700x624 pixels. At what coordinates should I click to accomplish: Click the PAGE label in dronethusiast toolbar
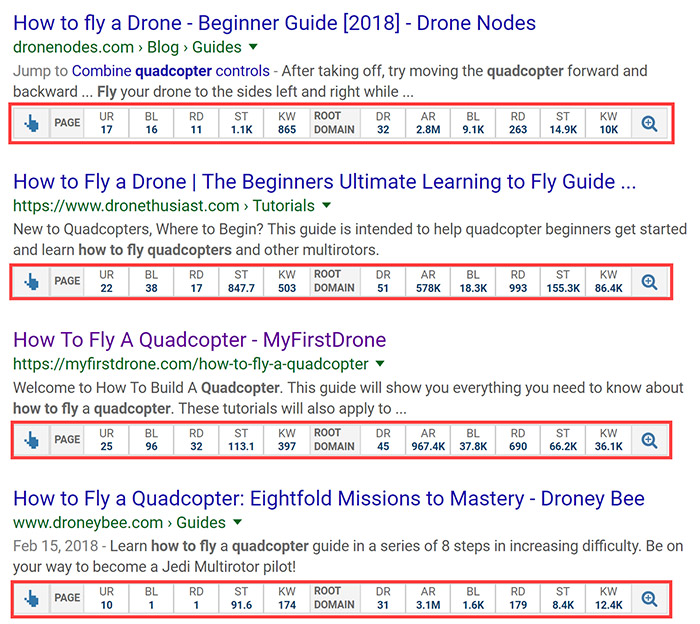click(67, 281)
